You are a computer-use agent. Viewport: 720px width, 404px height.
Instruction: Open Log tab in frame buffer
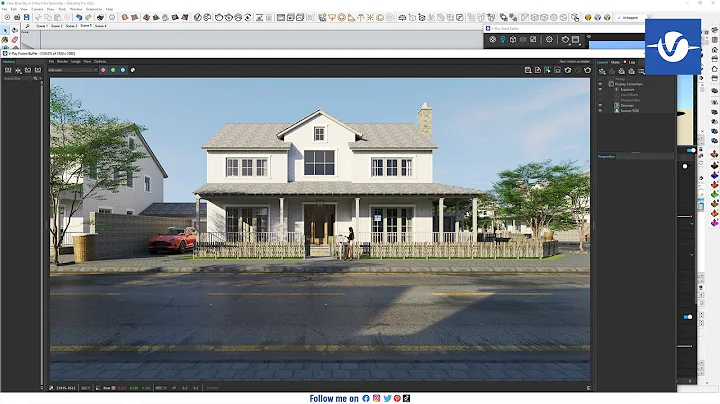632,62
